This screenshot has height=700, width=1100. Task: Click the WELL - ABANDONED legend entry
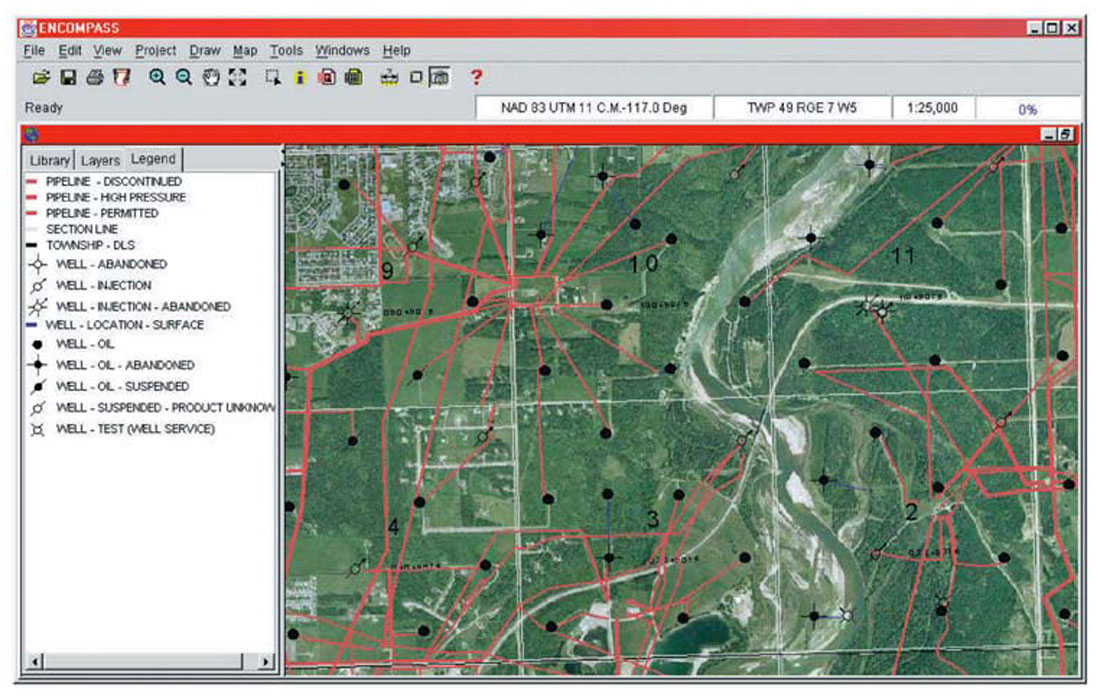98,264
